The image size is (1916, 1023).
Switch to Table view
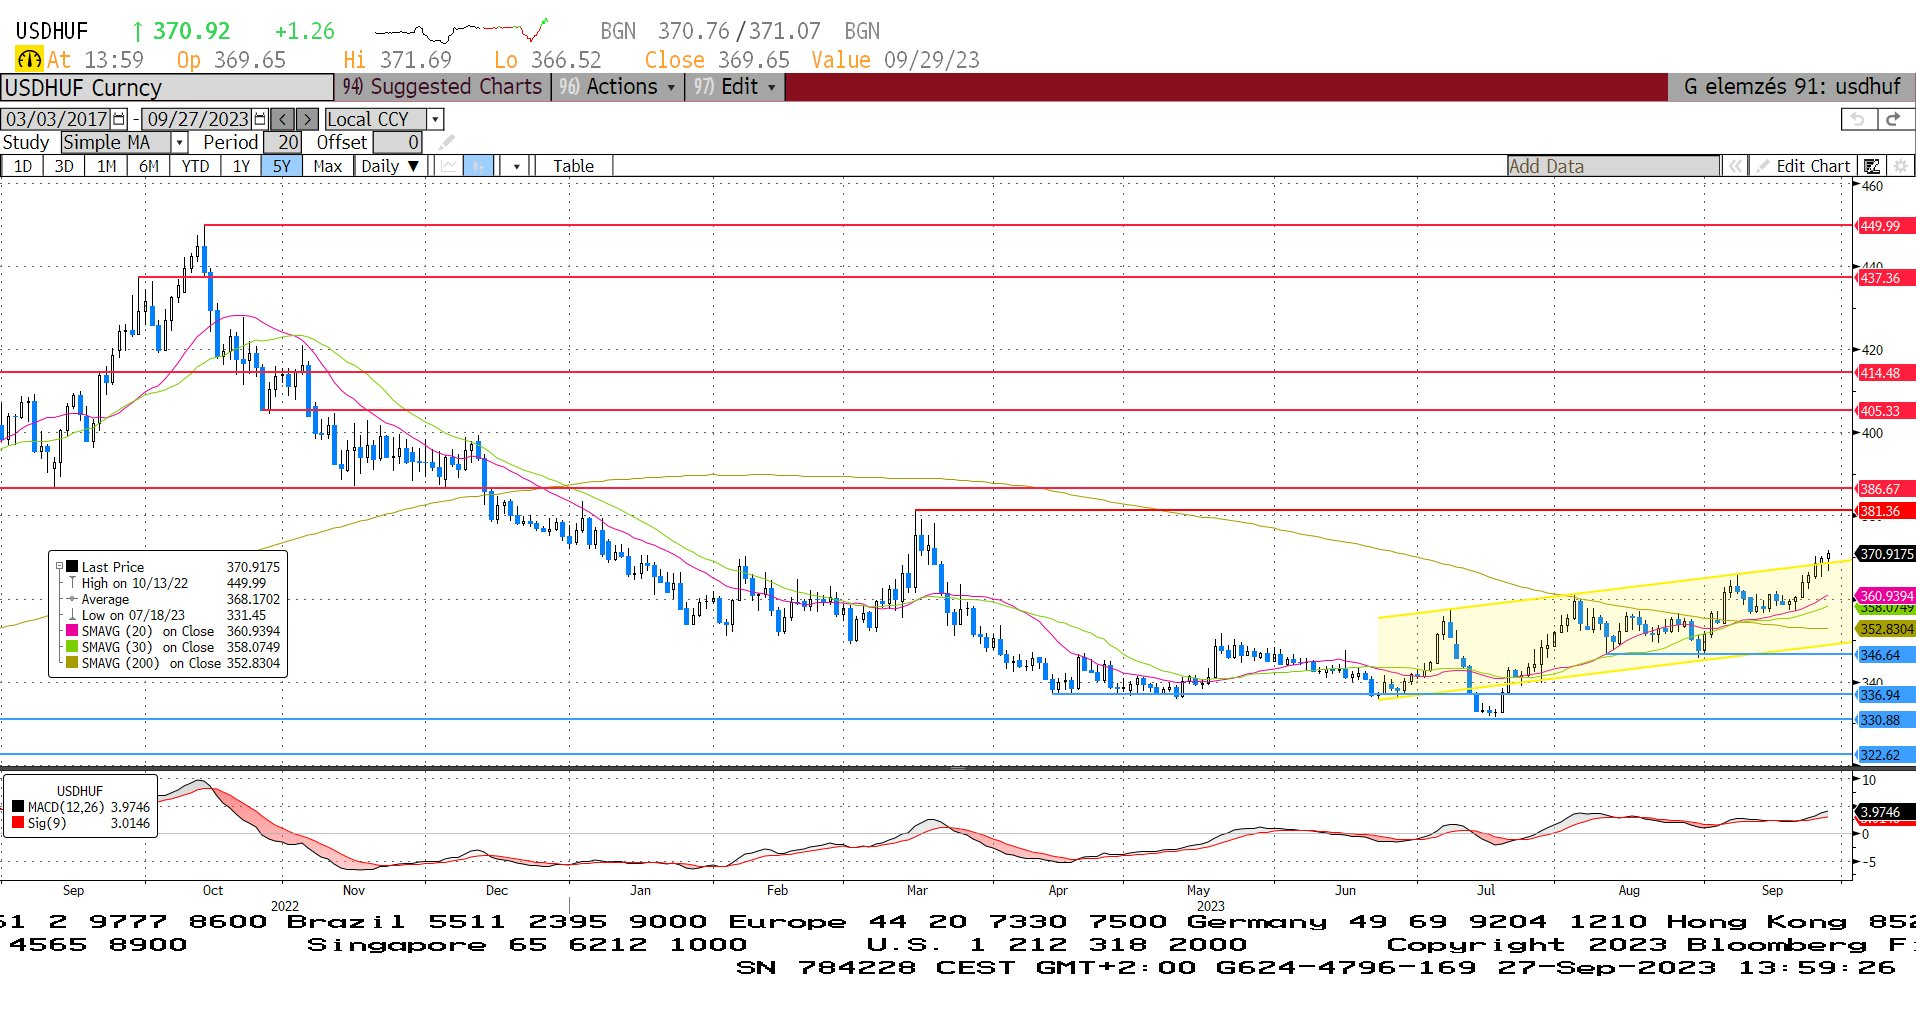pyautogui.click(x=573, y=166)
